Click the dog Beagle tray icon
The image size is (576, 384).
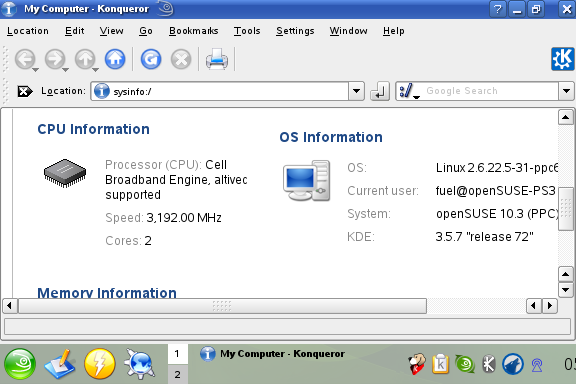click(x=418, y=364)
